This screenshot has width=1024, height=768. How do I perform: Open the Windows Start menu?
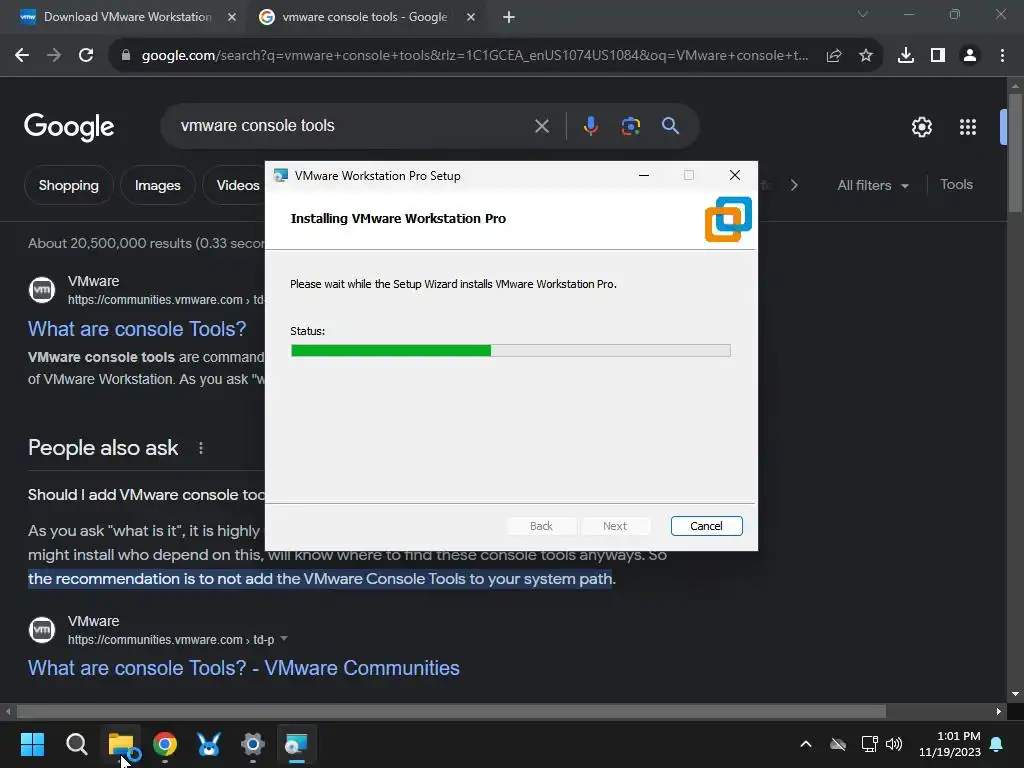point(32,744)
